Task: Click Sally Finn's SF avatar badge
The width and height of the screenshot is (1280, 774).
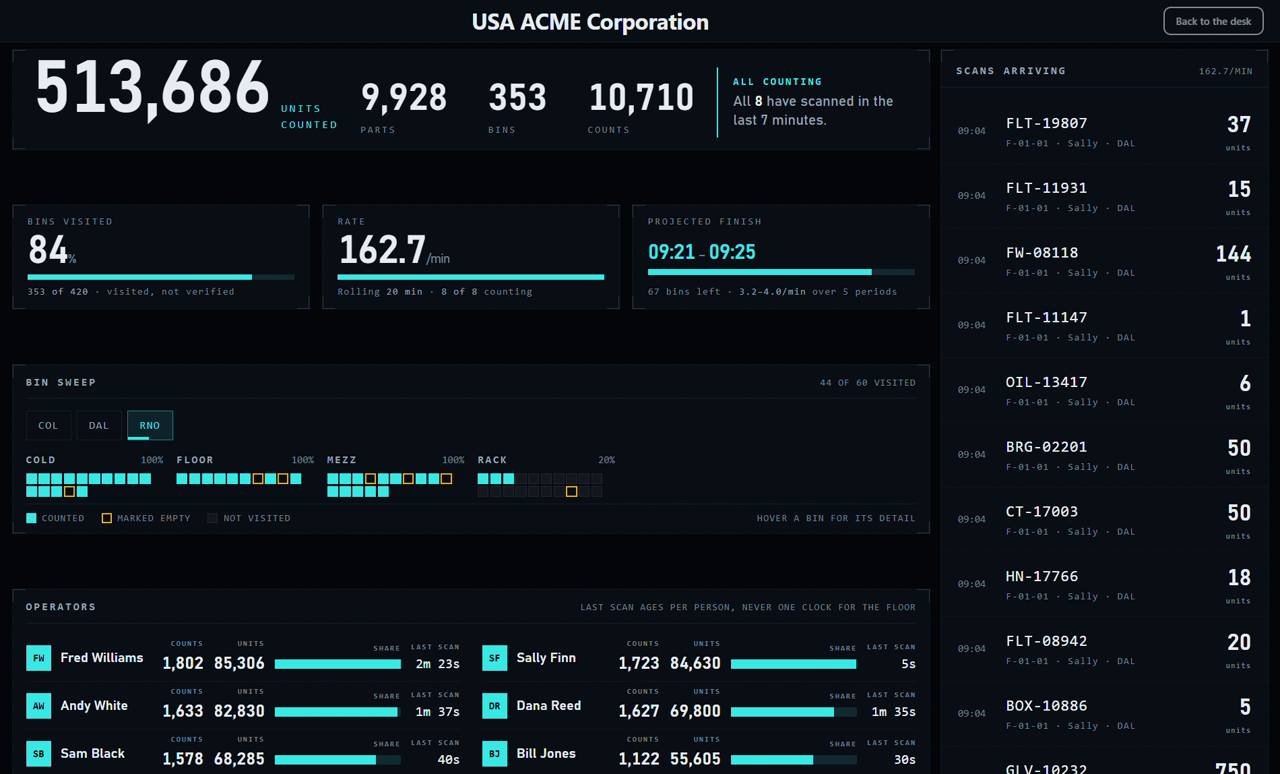Action: click(x=494, y=658)
